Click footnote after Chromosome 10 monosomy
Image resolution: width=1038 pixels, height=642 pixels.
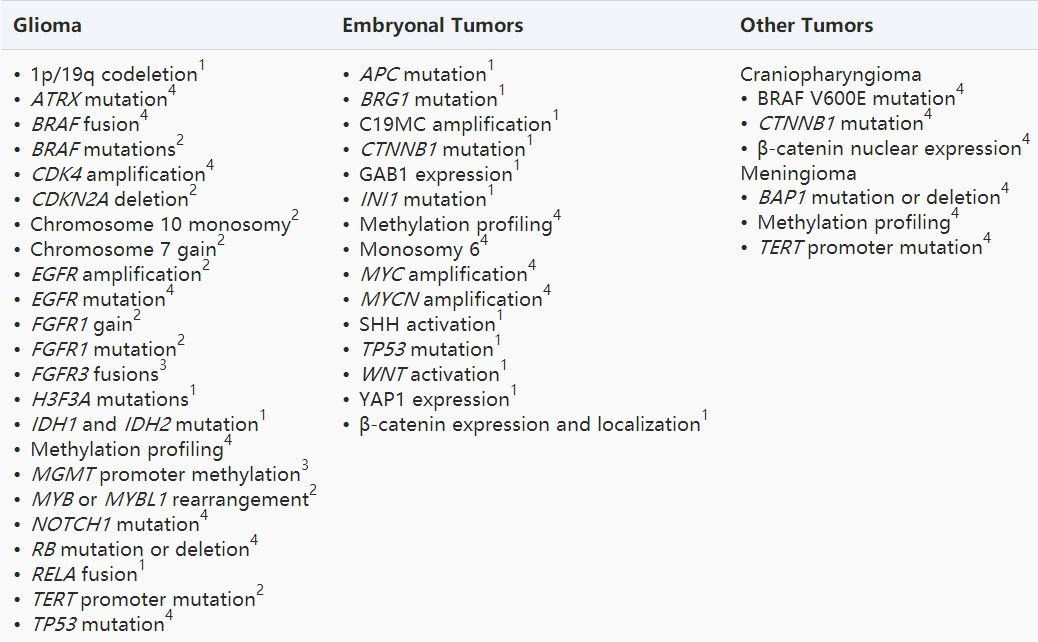(294, 217)
